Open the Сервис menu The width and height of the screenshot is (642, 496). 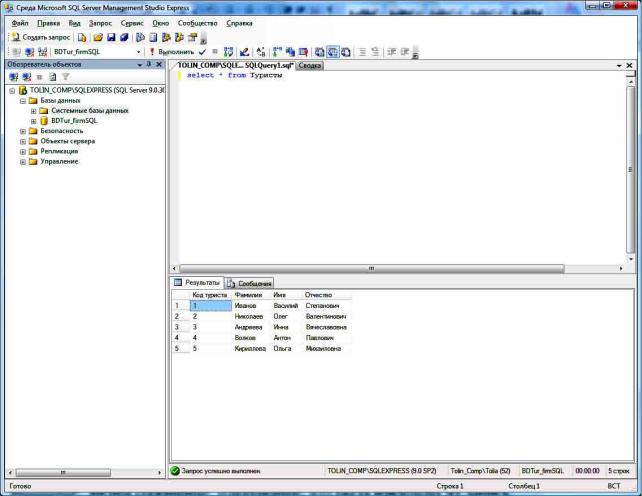pyautogui.click(x=132, y=23)
